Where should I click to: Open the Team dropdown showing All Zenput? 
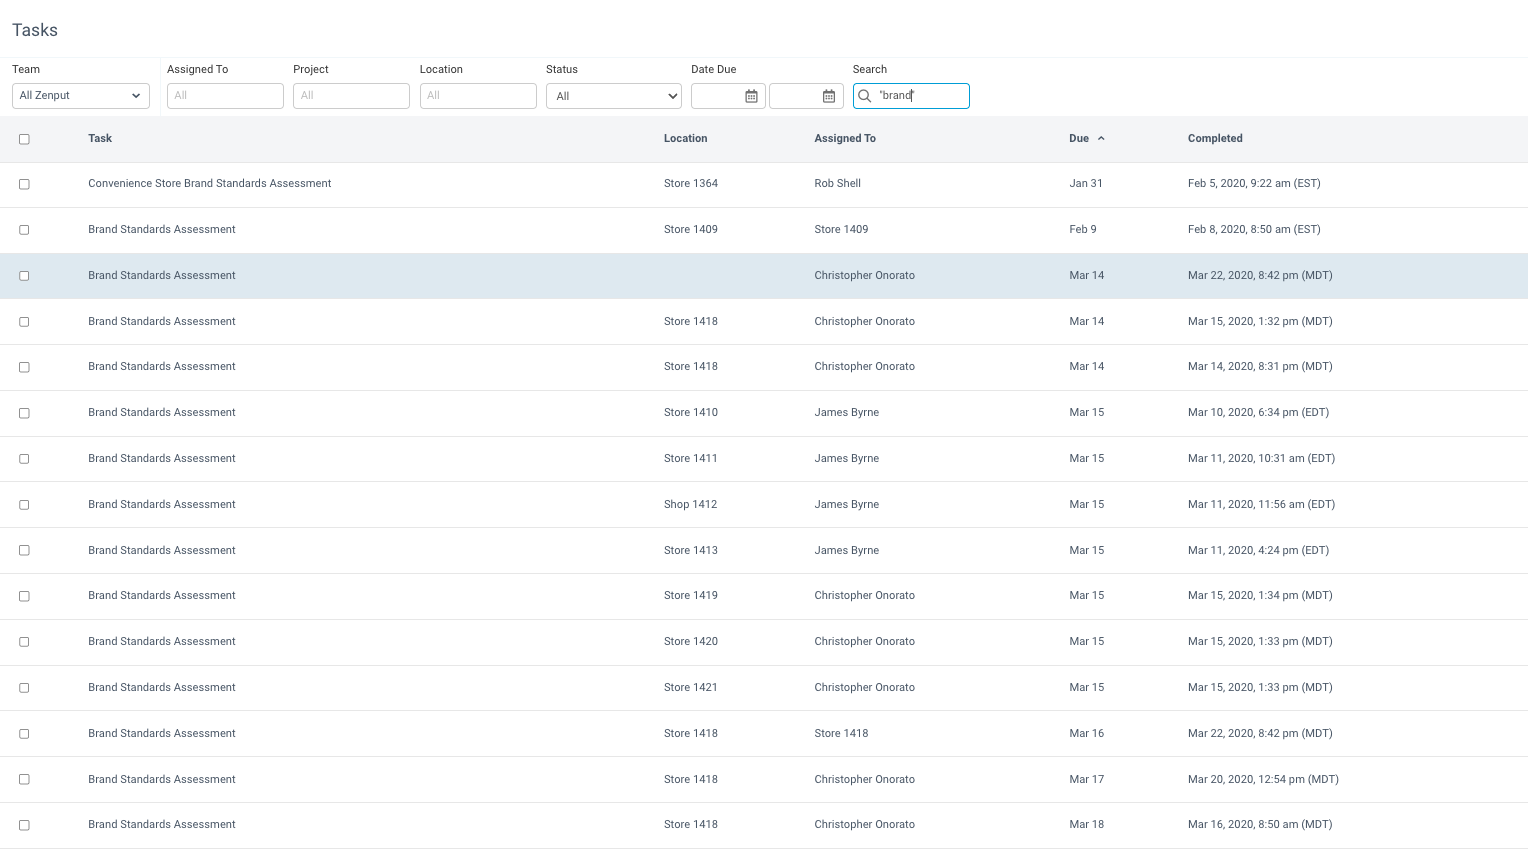pyautogui.click(x=80, y=95)
